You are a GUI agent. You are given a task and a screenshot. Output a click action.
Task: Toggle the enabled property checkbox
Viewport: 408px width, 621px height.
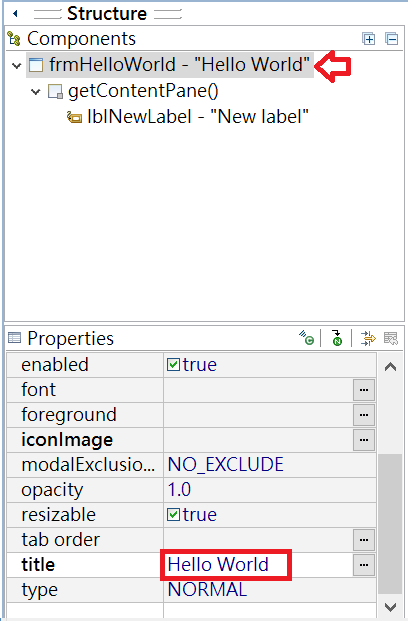coord(173,364)
